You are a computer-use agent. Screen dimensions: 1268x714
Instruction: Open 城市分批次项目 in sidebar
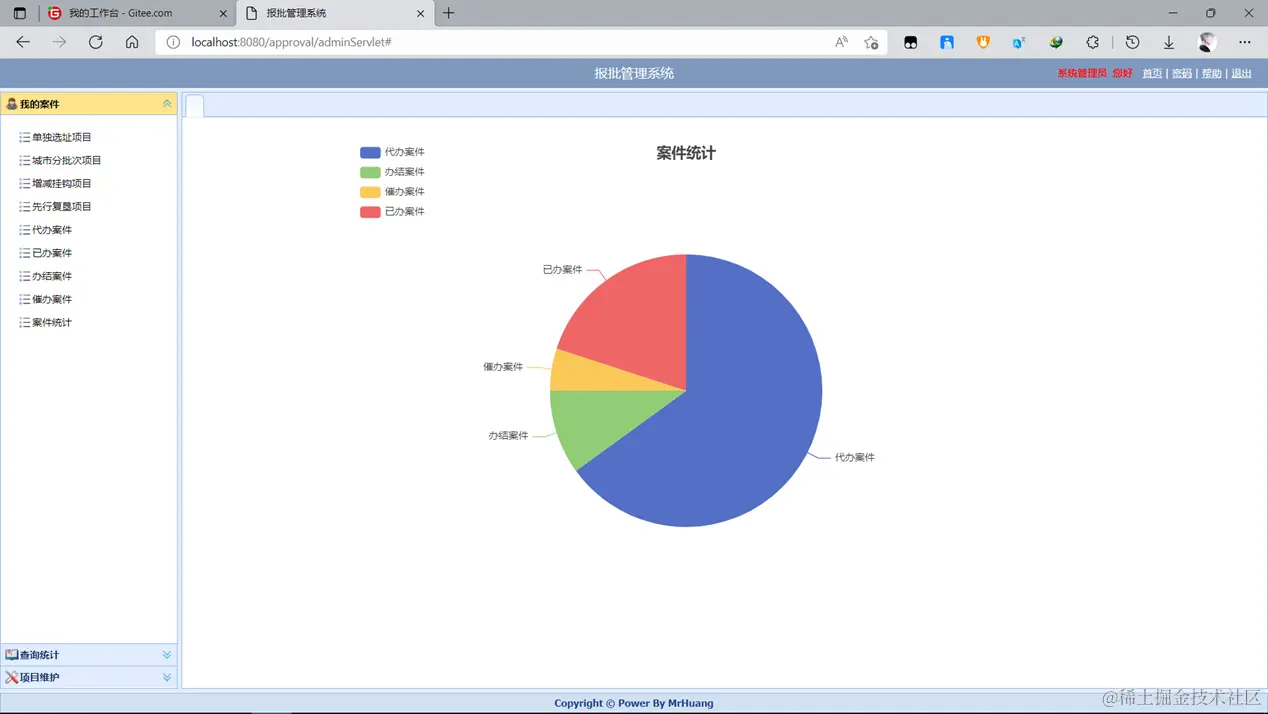click(67, 160)
